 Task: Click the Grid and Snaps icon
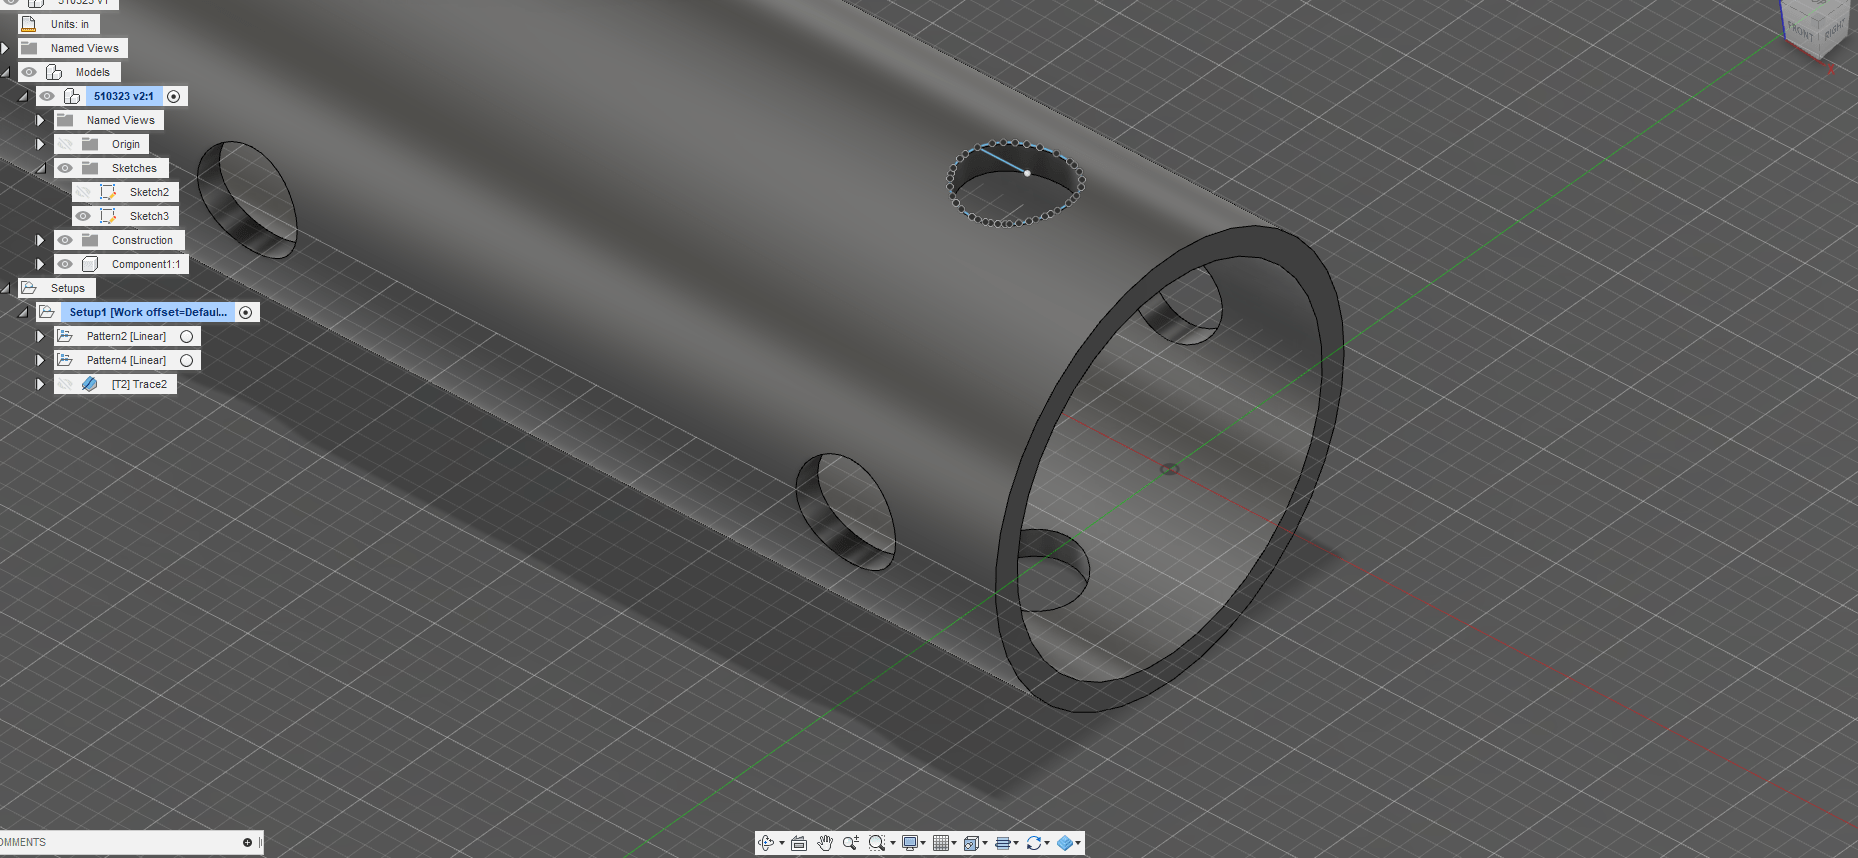point(940,843)
